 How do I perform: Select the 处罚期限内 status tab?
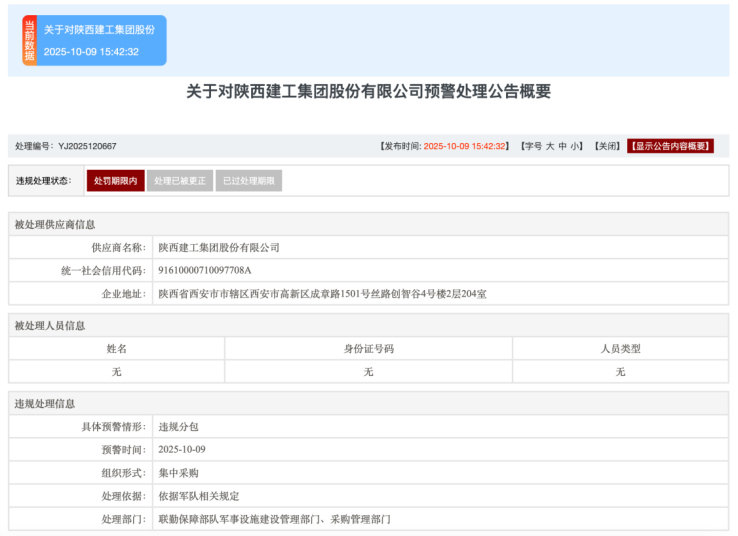point(116,181)
